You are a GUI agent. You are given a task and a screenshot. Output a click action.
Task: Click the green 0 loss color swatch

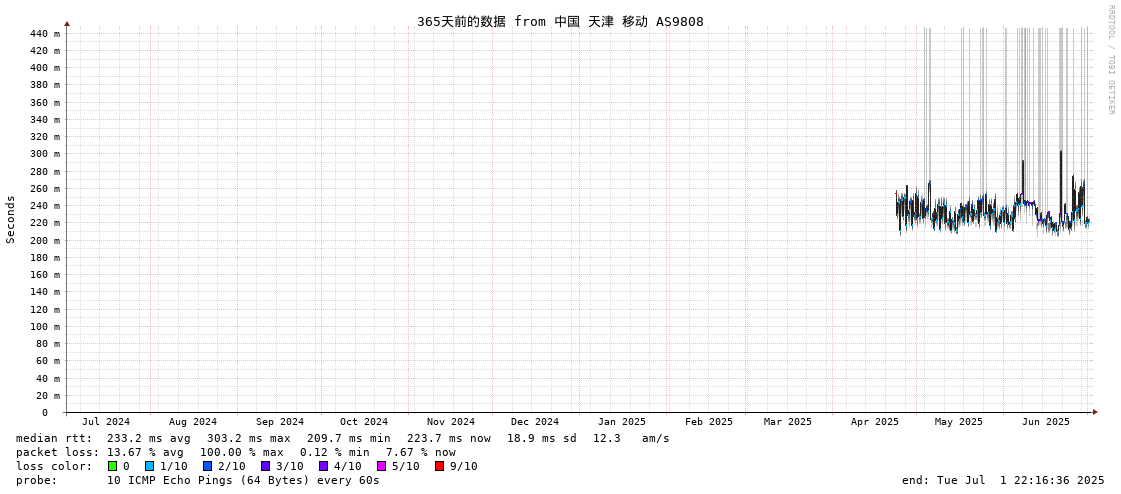(112, 466)
